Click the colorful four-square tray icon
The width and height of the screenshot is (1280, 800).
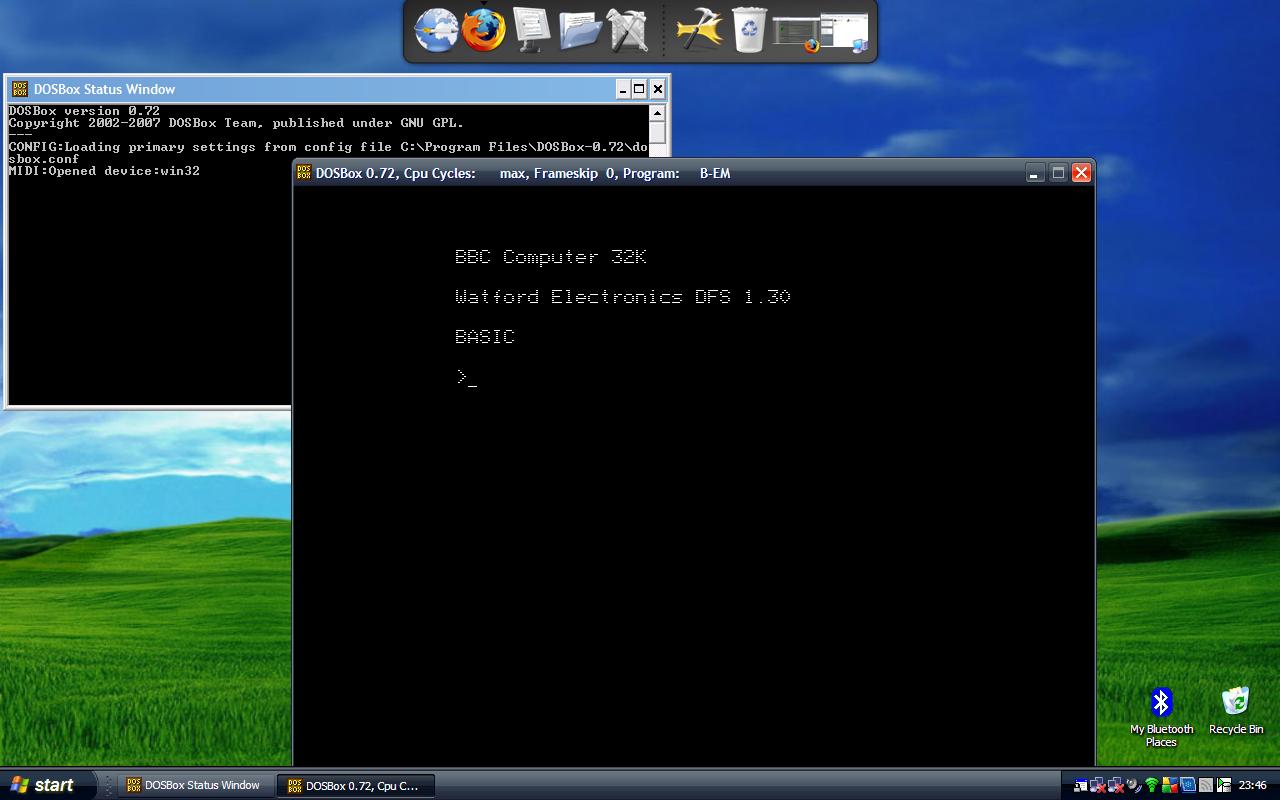click(1170, 786)
